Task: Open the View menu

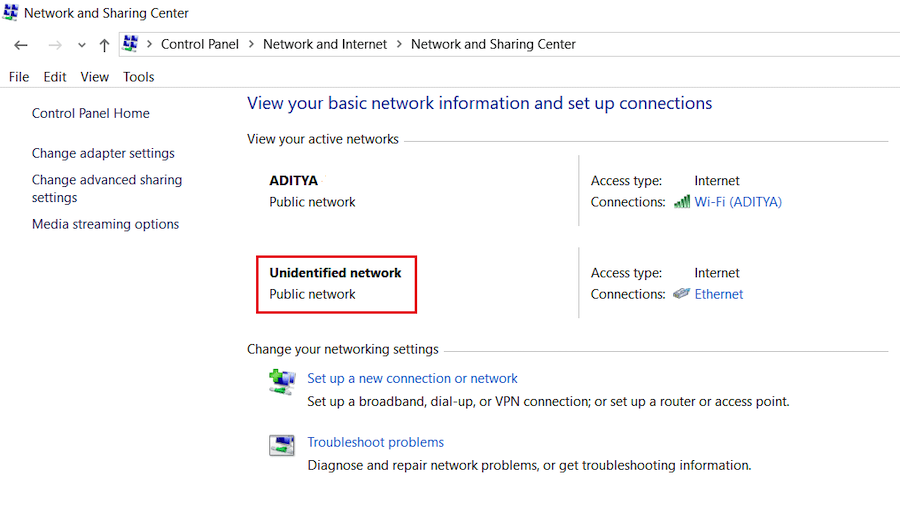Action: pos(95,77)
